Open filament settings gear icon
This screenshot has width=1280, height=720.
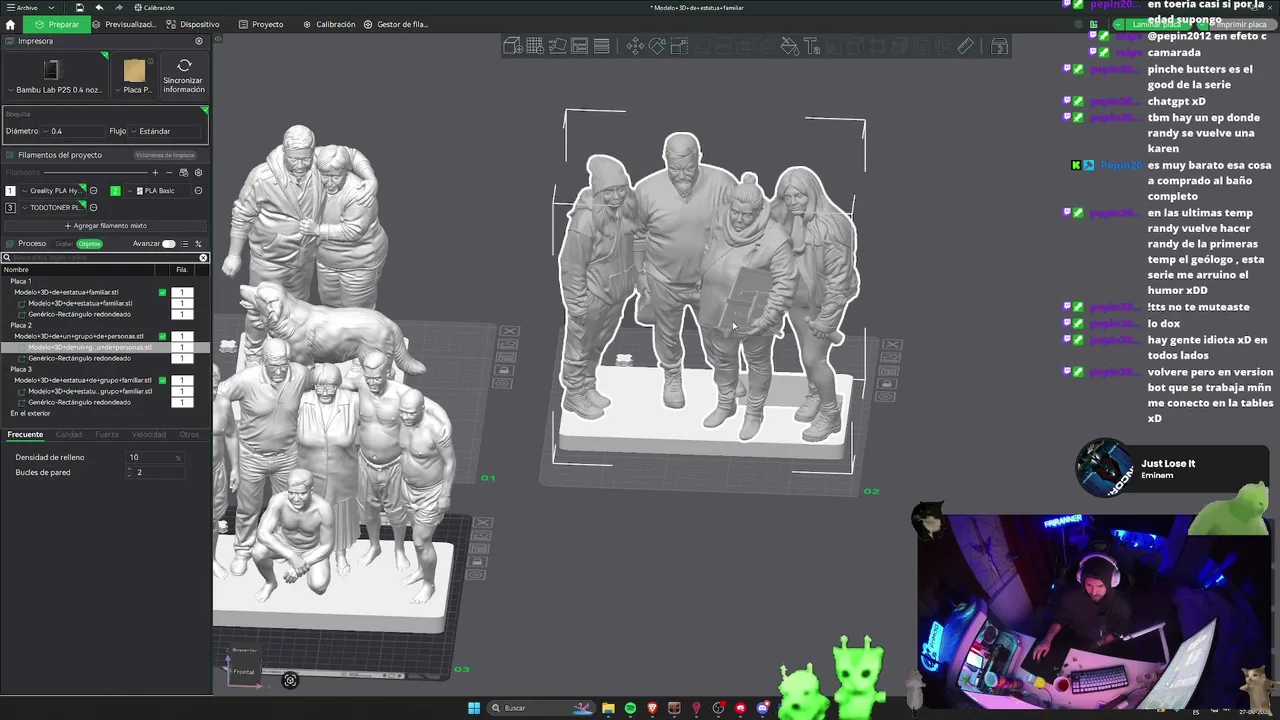click(x=198, y=172)
